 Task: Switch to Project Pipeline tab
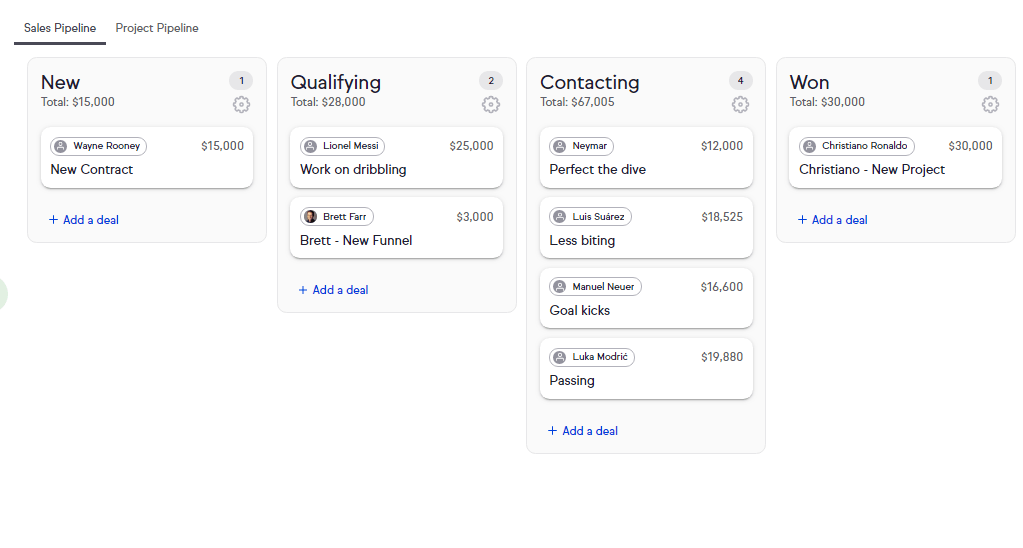[157, 28]
